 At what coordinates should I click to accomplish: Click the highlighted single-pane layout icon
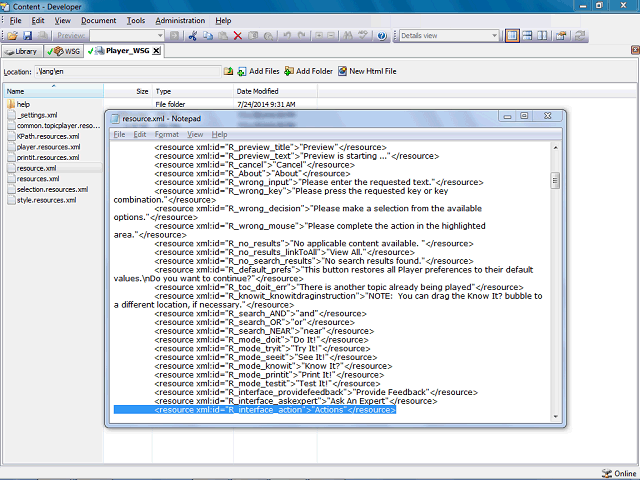(512, 36)
